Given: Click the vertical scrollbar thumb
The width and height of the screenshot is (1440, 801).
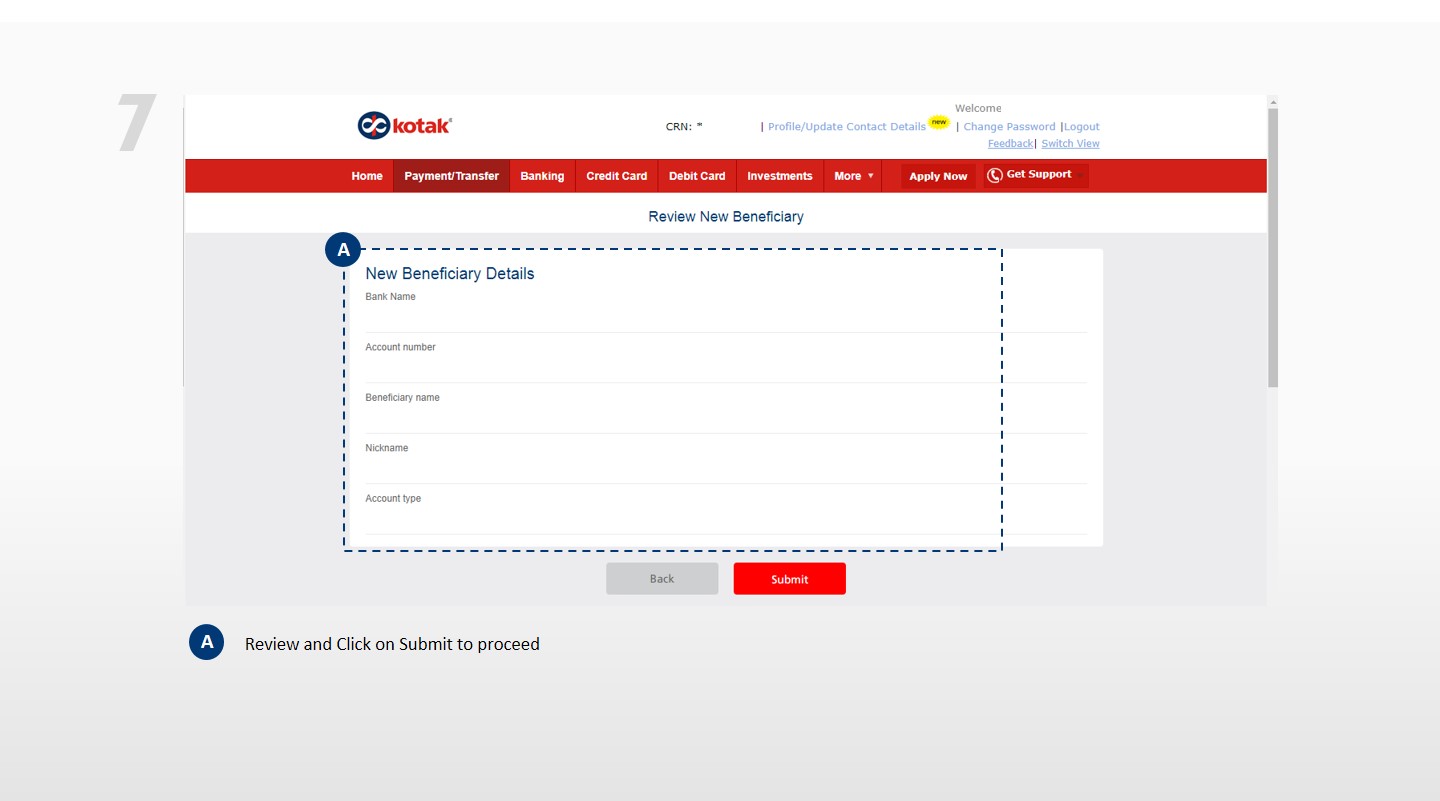Looking at the screenshot, I should tap(1273, 248).
